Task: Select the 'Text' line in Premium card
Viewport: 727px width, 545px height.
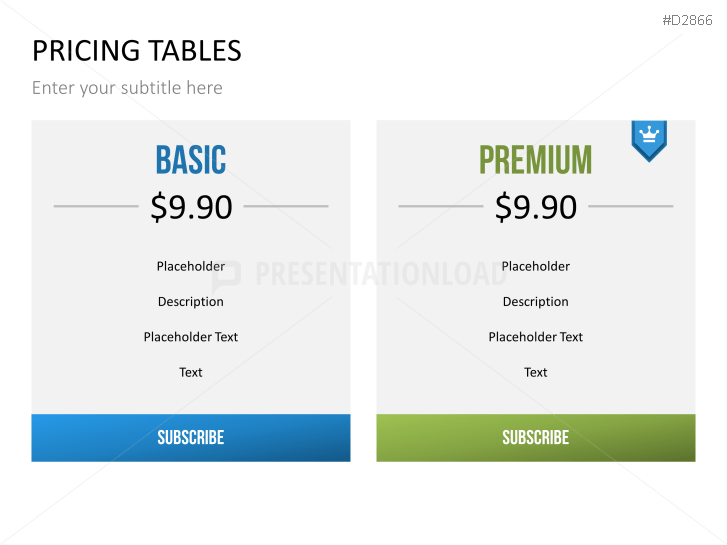Action: [x=536, y=372]
